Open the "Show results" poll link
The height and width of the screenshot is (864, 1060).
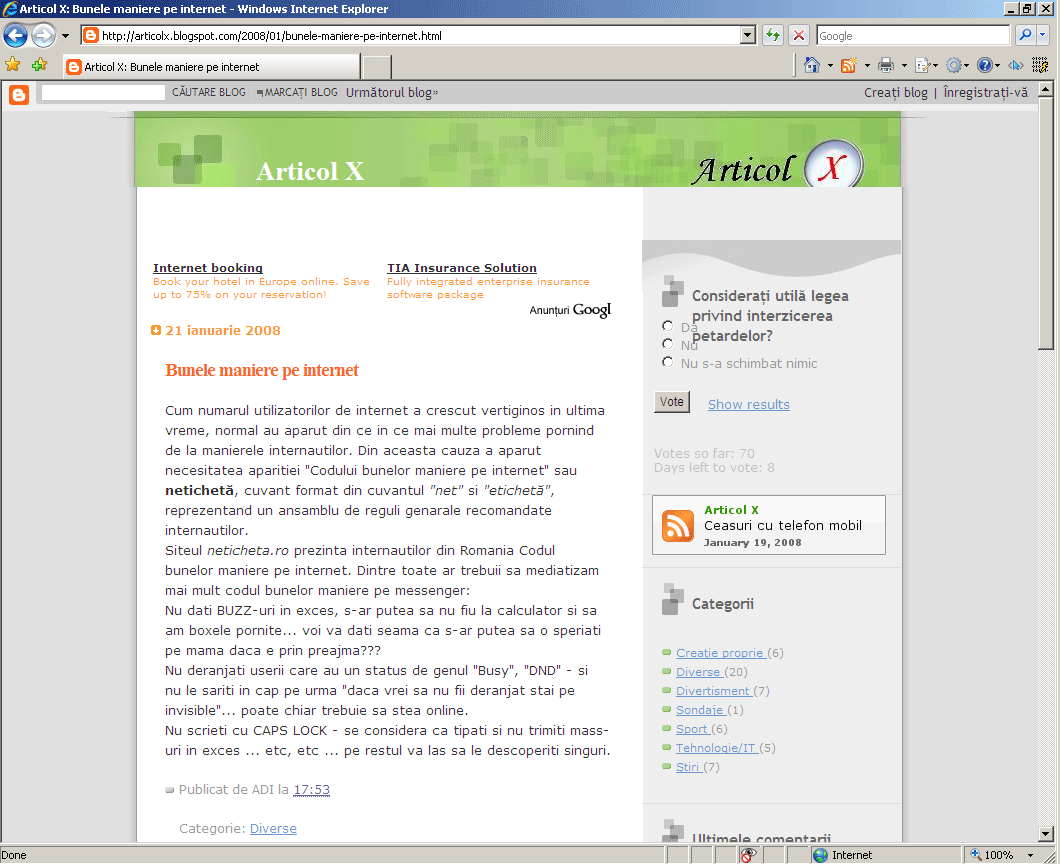(748, 405)
